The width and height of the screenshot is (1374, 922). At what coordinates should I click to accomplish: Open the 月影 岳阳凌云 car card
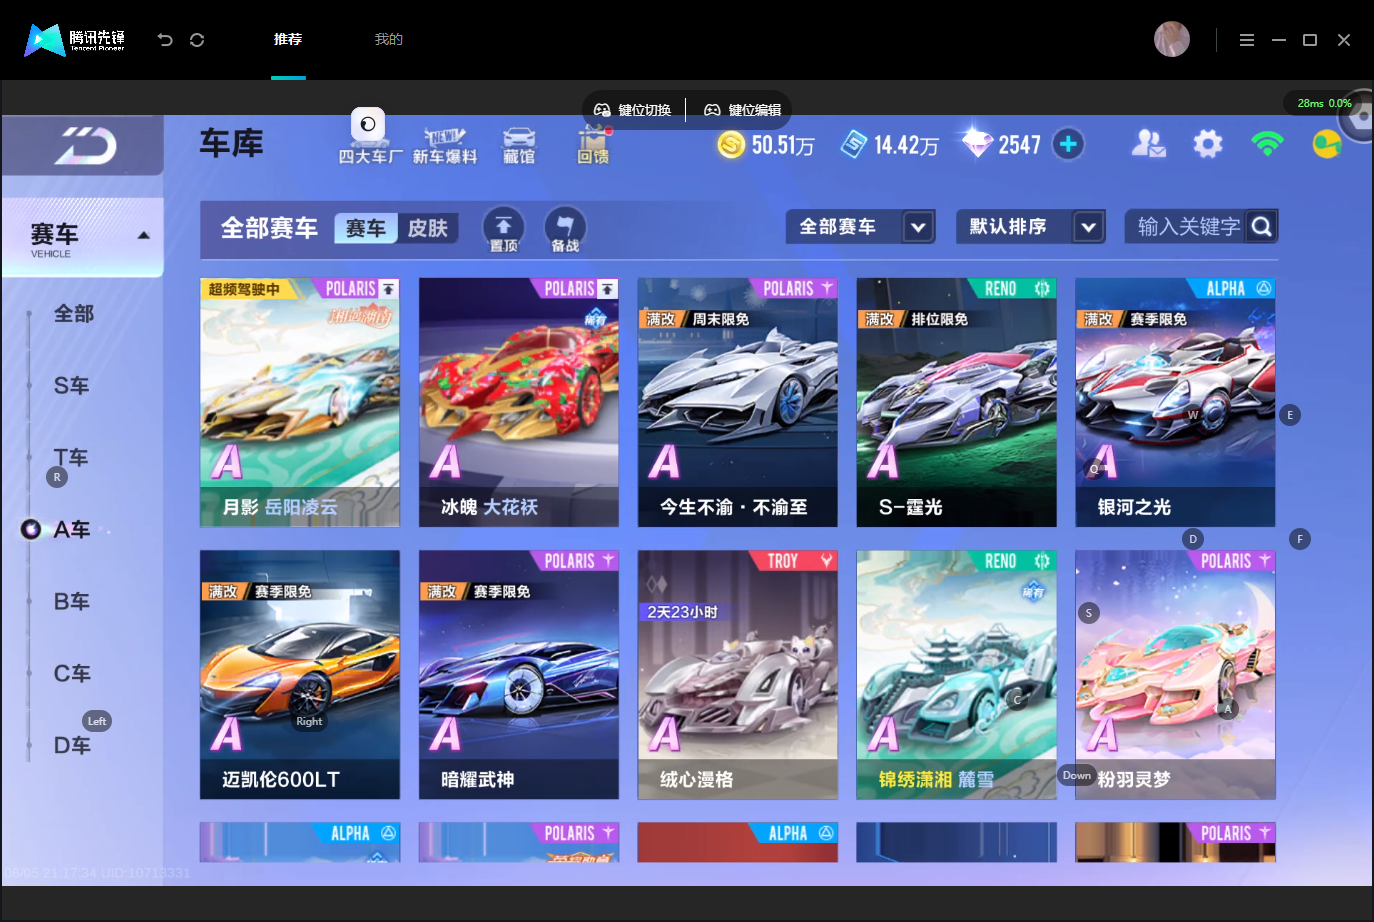pos(300,403)
